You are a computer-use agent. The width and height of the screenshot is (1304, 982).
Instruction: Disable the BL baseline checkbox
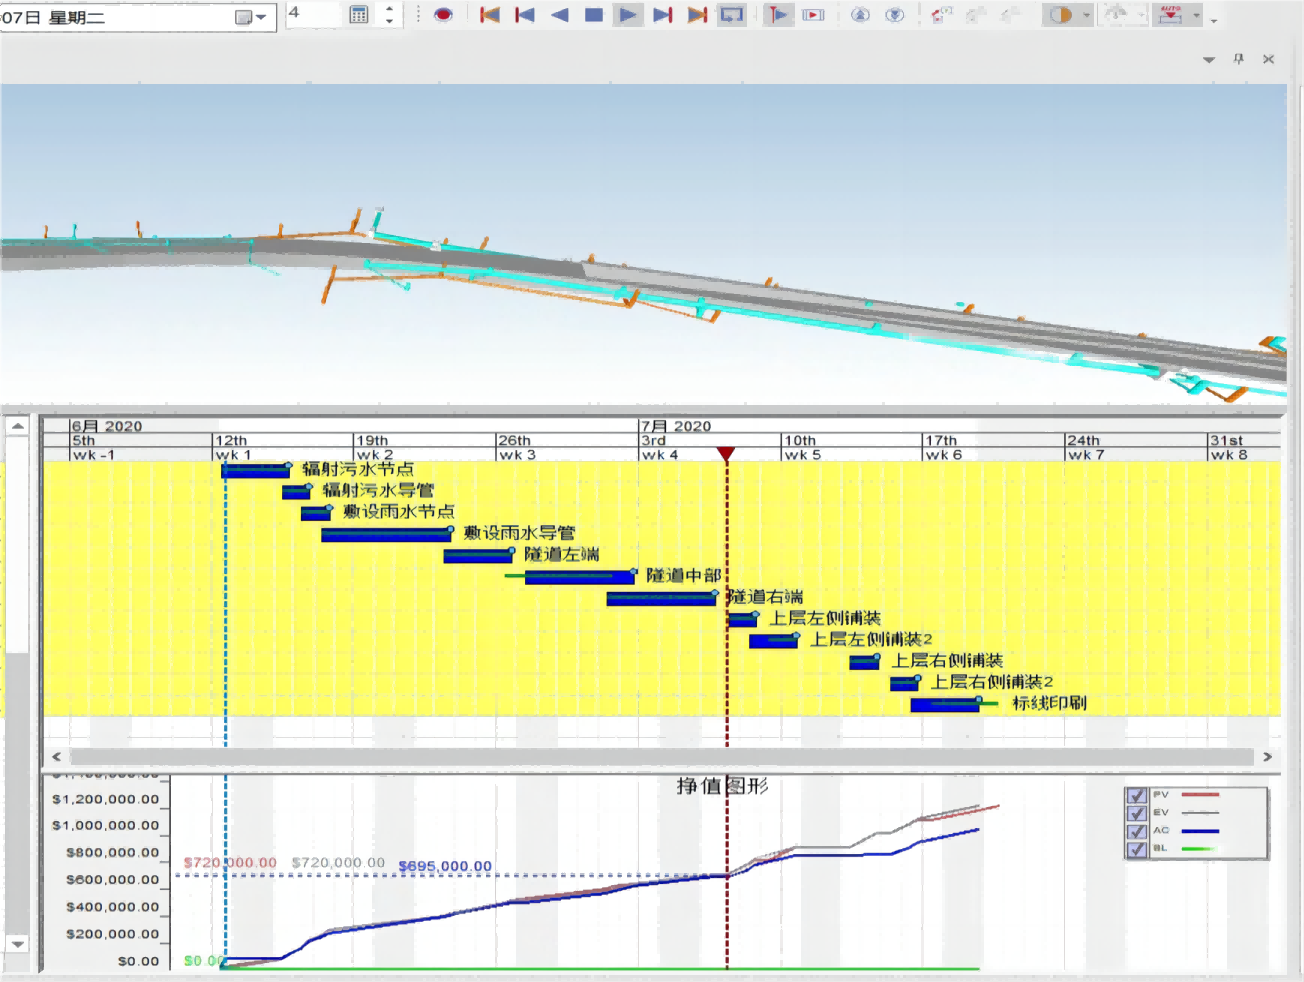pos(1136,850)
